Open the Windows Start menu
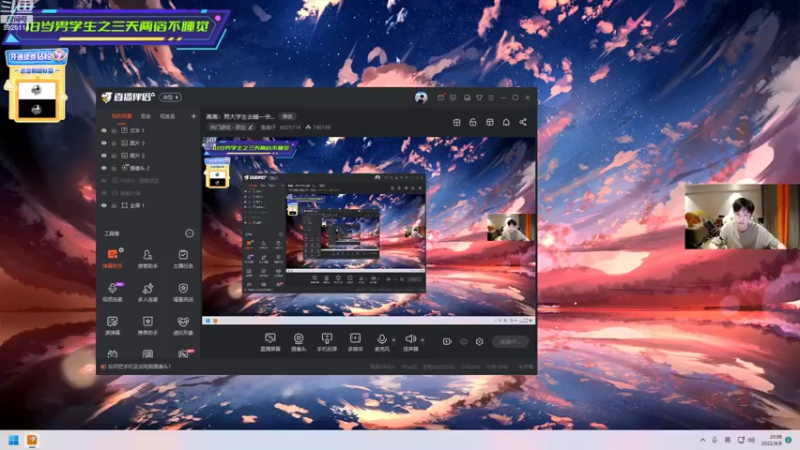This screenshot has height=450, width=800. coord(14,440)
